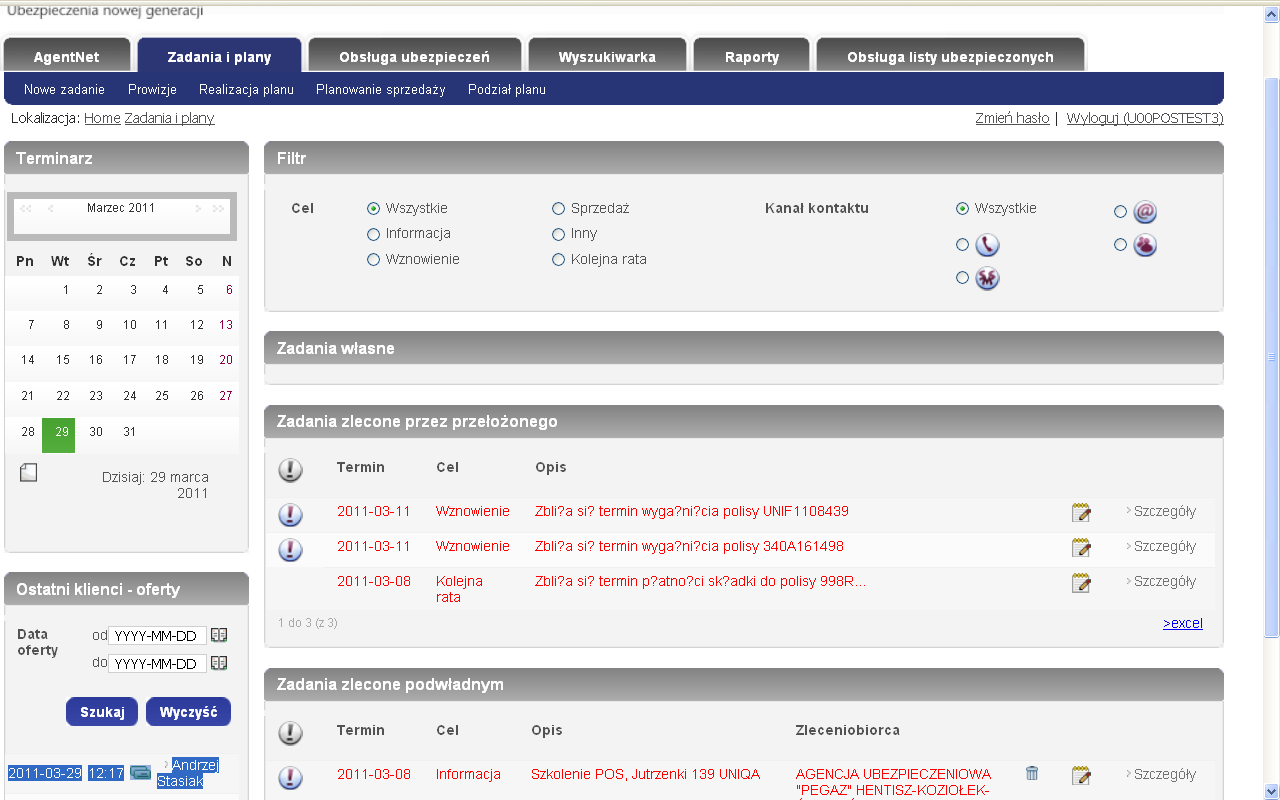Go to previous month in calendar

pos(50,209)
